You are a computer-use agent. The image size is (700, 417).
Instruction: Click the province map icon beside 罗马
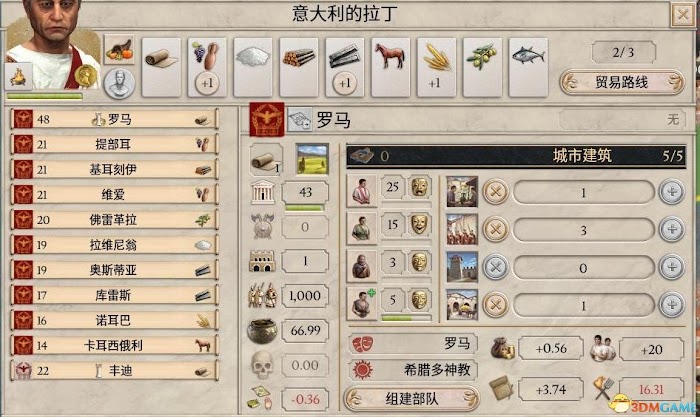(x=300, y=120)
